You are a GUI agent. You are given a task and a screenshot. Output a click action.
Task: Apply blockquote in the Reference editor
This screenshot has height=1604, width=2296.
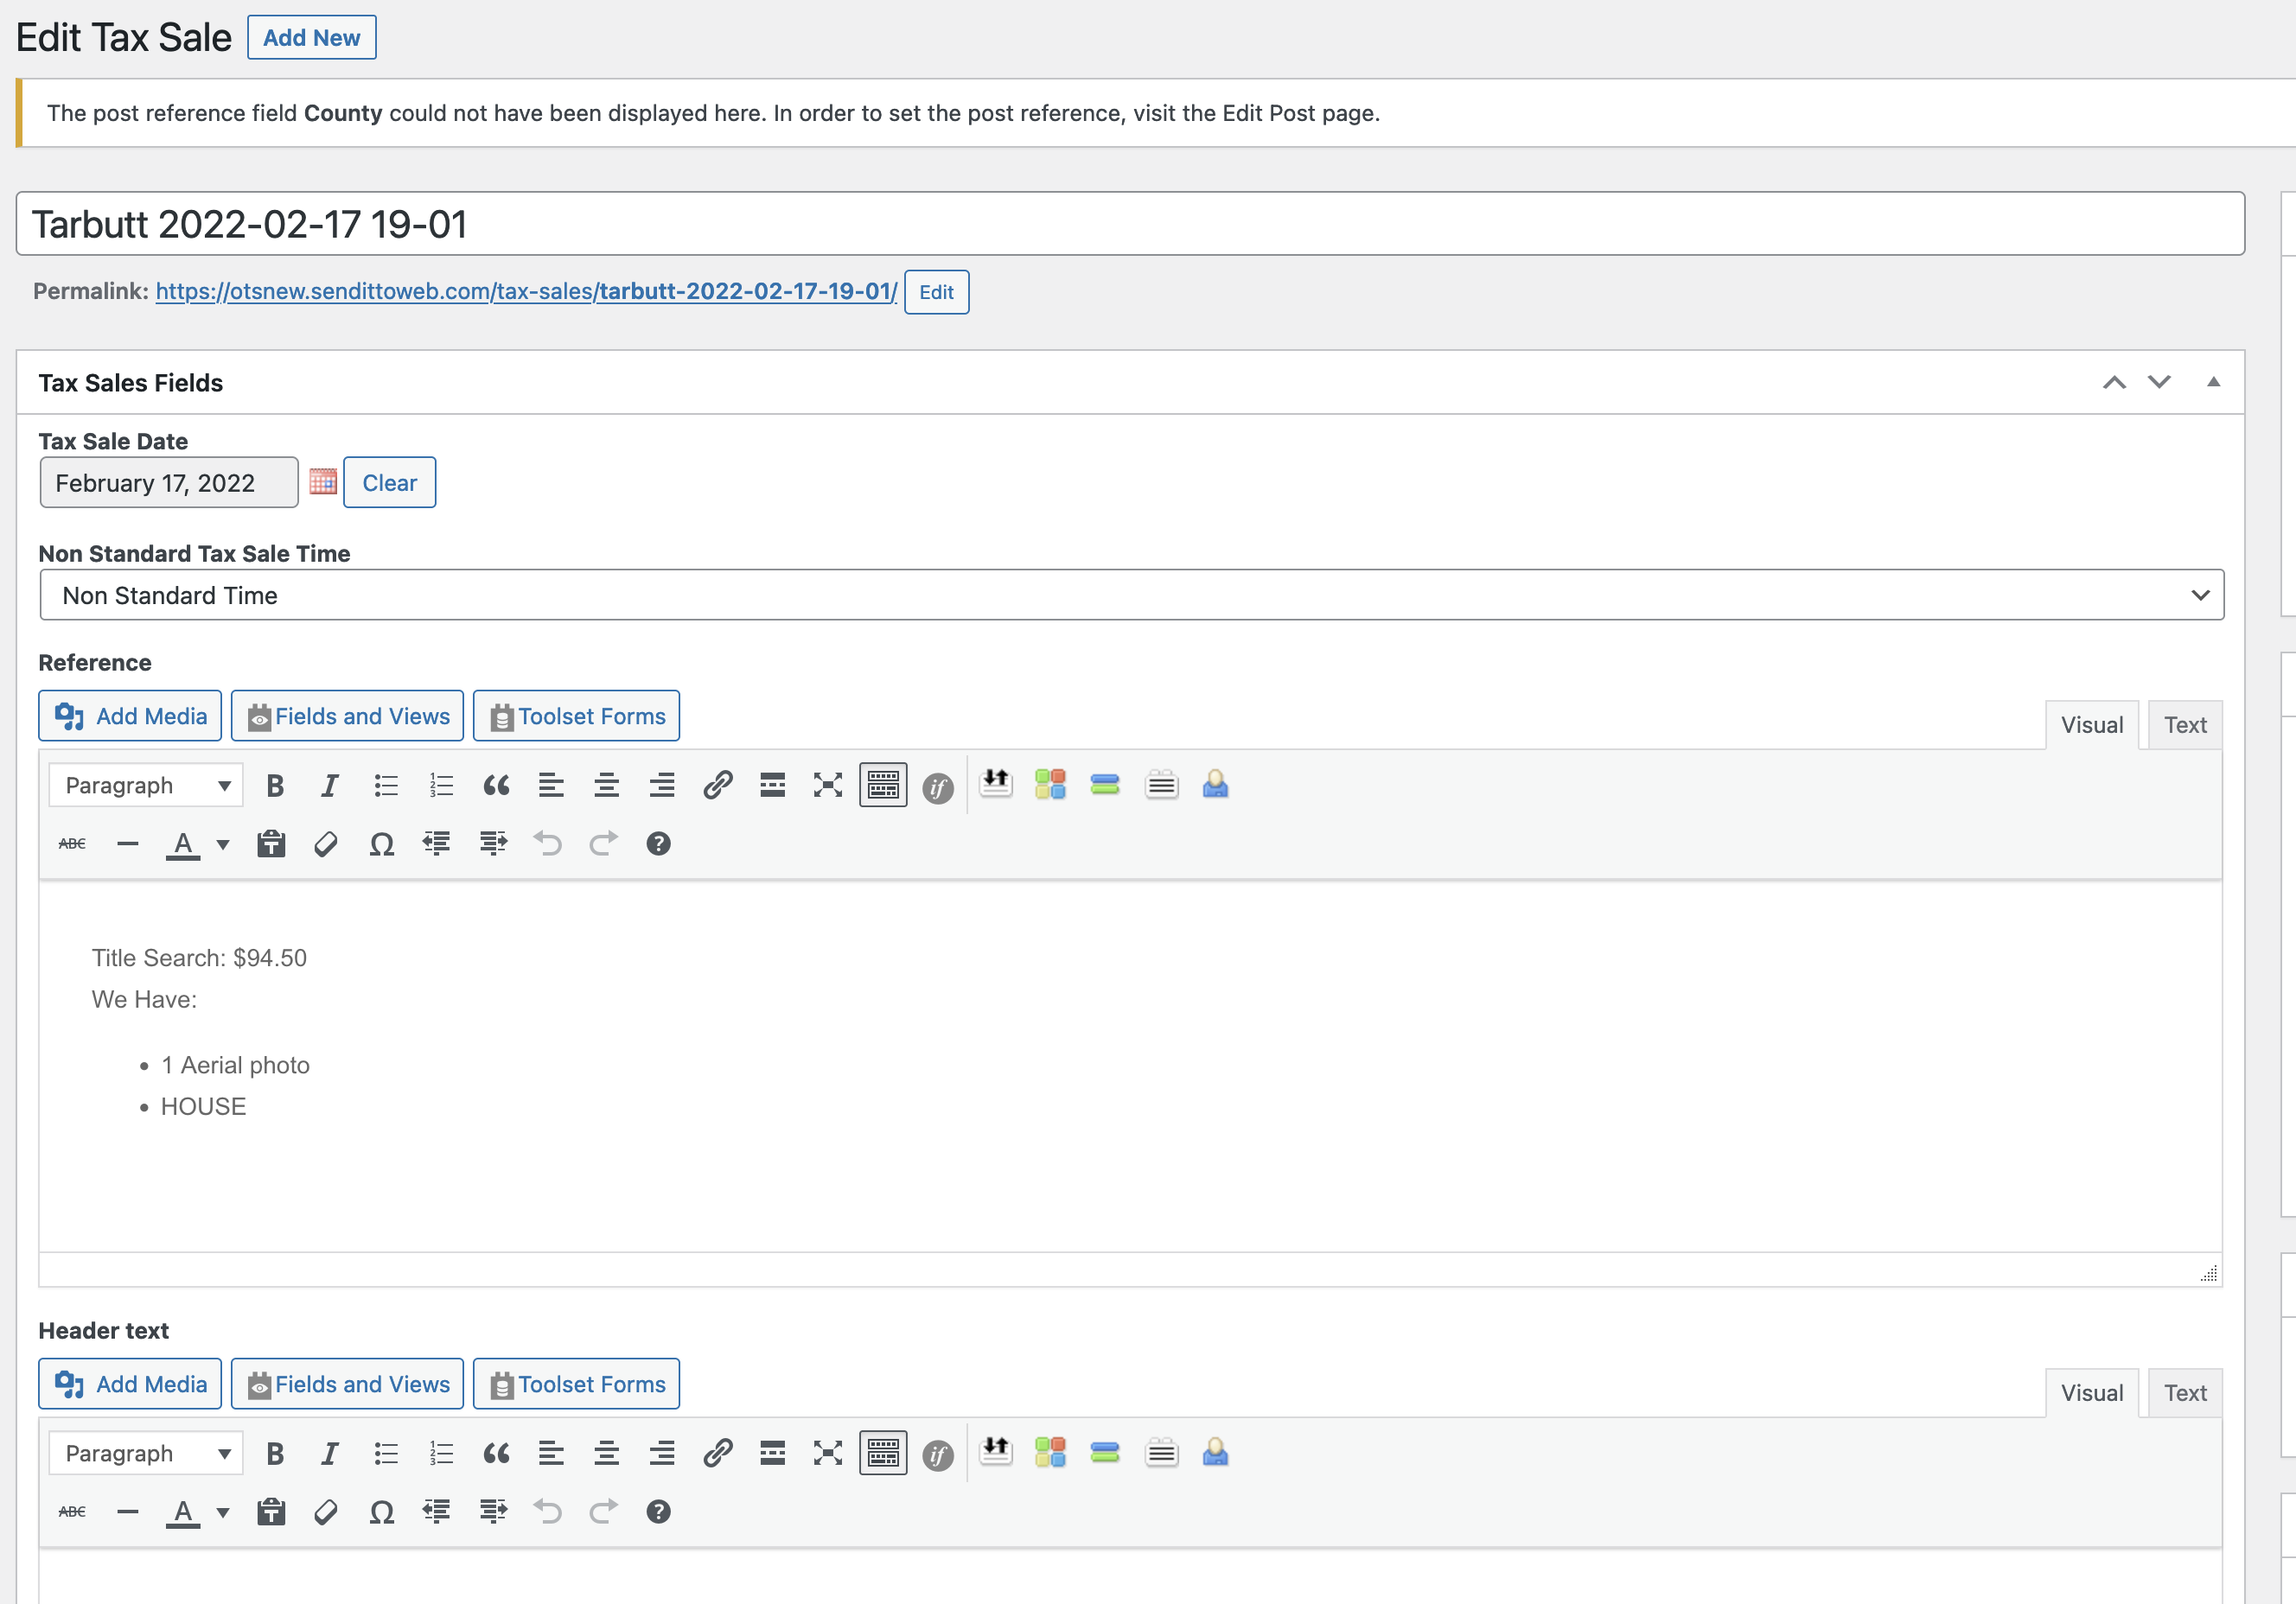click(x=496, y=786)
